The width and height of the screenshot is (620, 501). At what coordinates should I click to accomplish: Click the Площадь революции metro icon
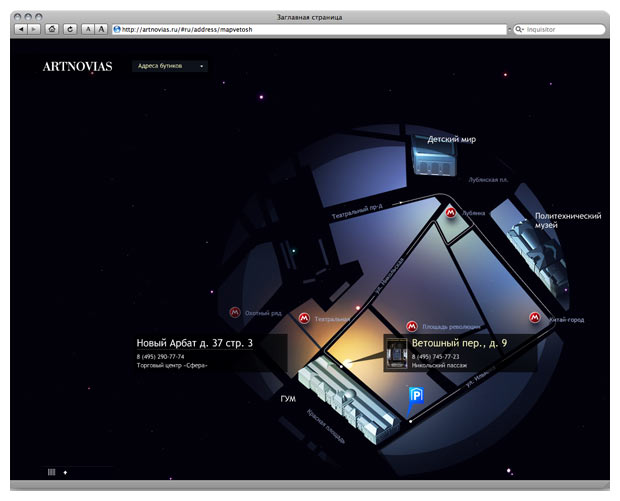click(411, 326)
